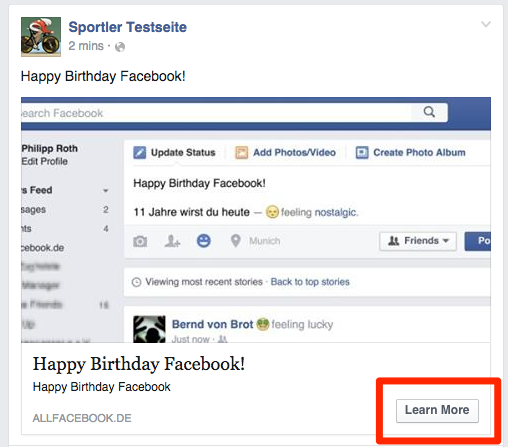Click the camera icon in composer

tap(140, 241)
